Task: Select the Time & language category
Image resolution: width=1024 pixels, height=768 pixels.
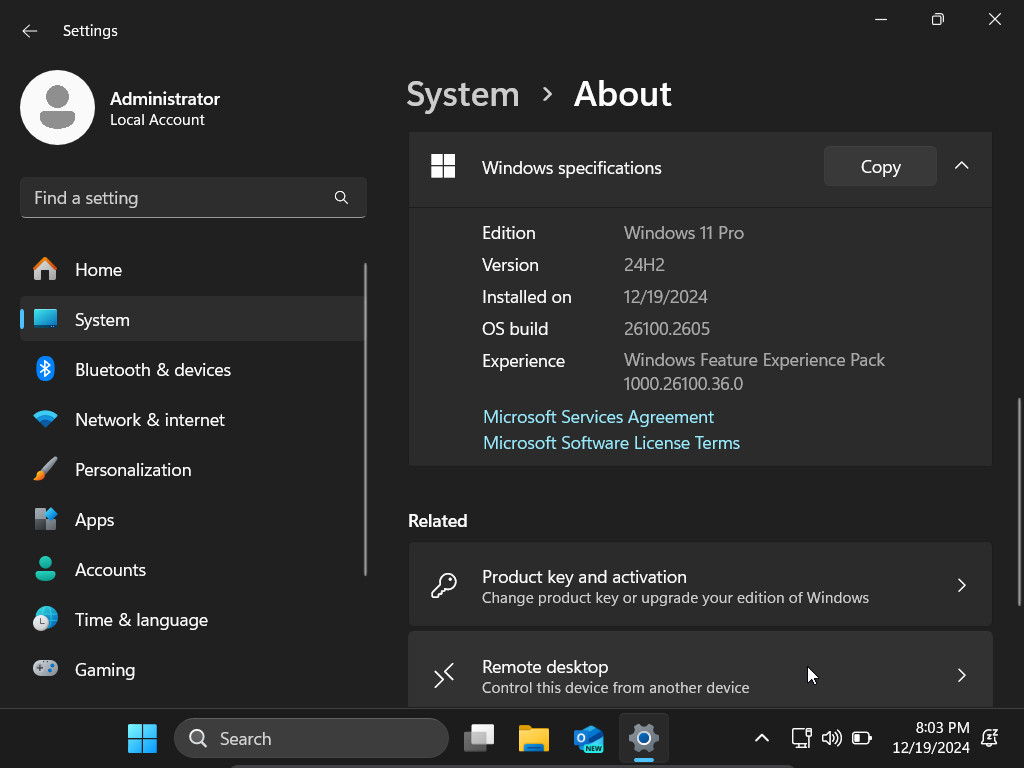Action: click(193, 619)
